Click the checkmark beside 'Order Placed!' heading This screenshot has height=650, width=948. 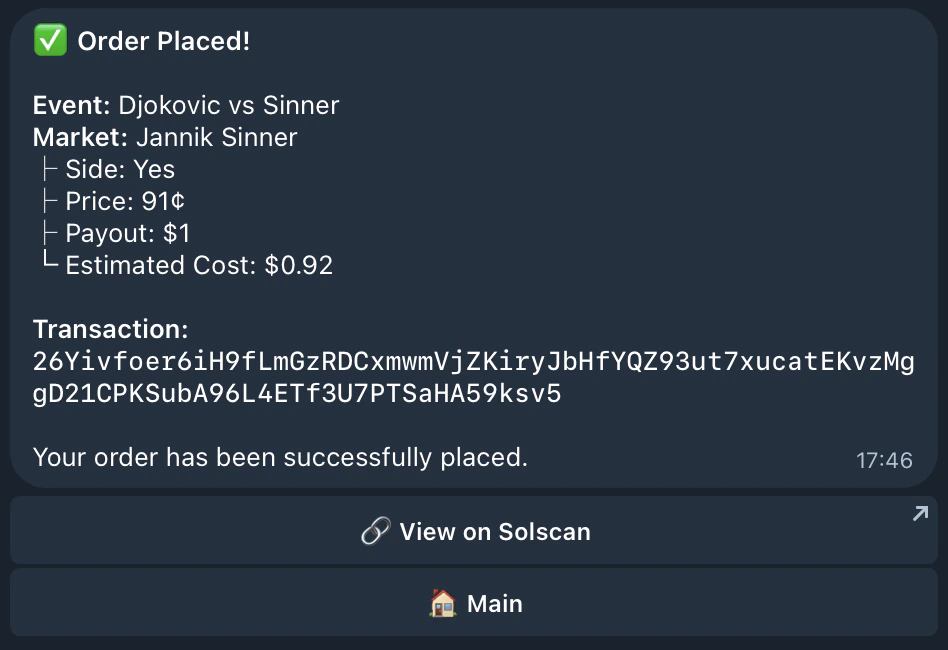coord(49,40)
